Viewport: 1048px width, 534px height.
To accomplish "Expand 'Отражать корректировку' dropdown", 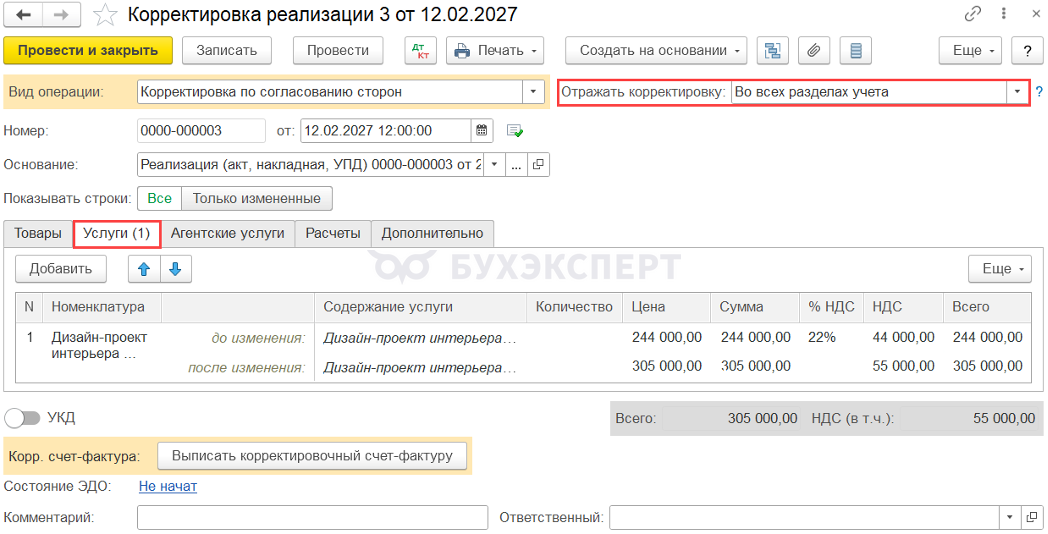I will (x=1017, y=92).
